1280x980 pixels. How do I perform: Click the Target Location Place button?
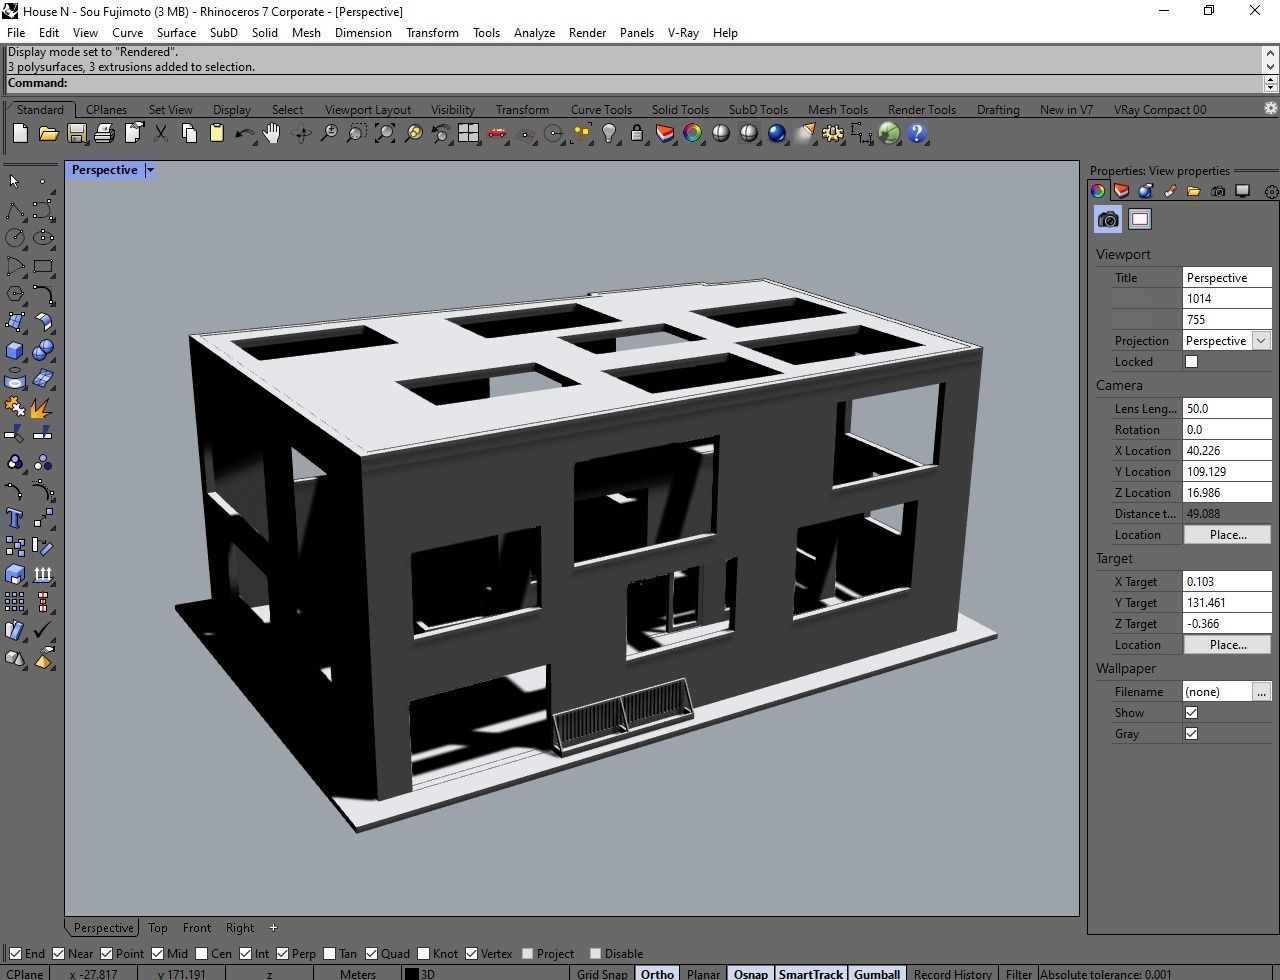[1227, 645]
